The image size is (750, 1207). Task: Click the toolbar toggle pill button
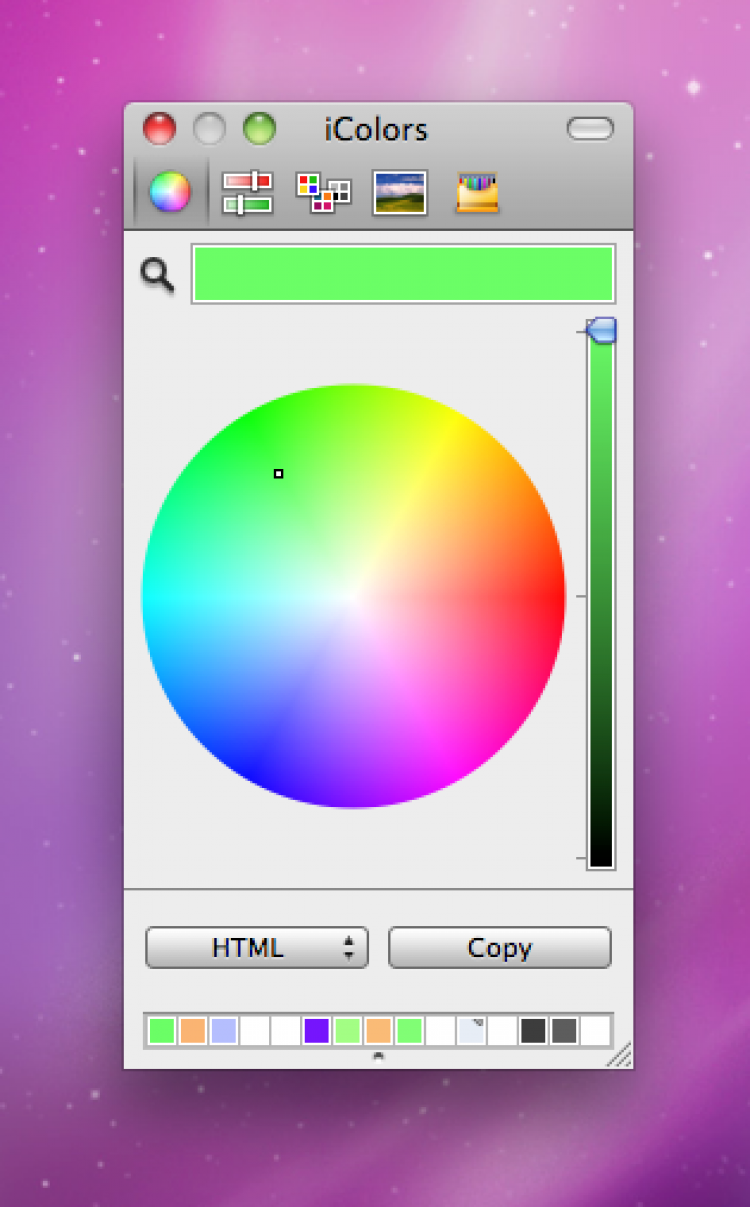[590, 129]
